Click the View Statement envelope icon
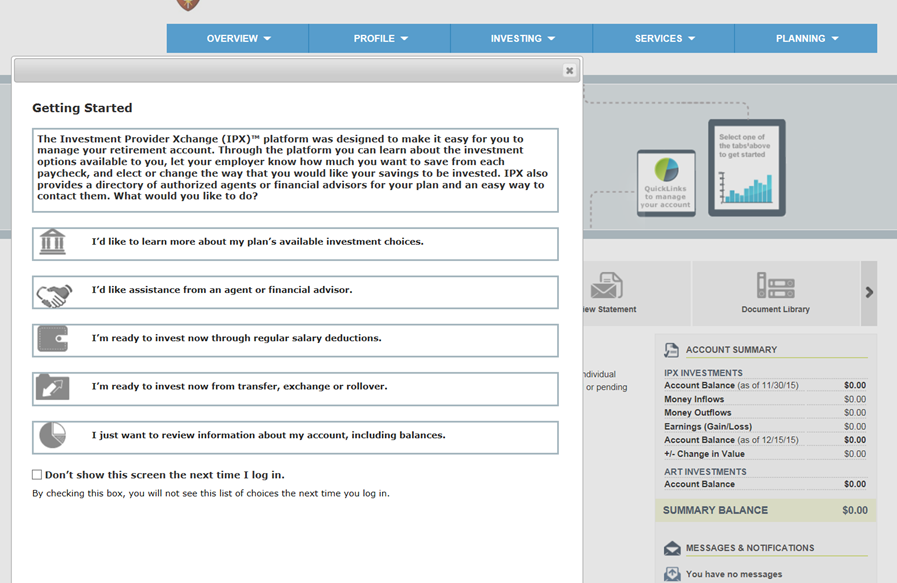Viewport: 897px width, 583px height. tap(606, 286)
